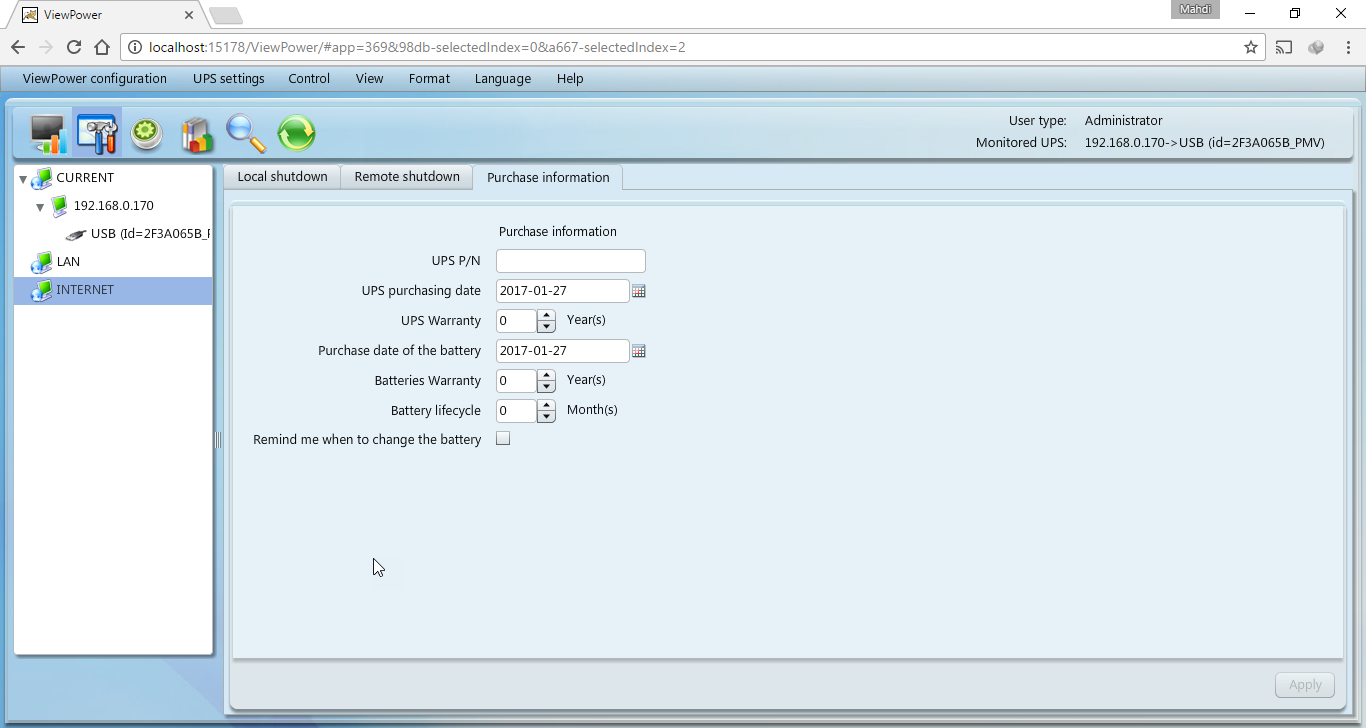Decrease the Battery lifecycle months value

546,416
